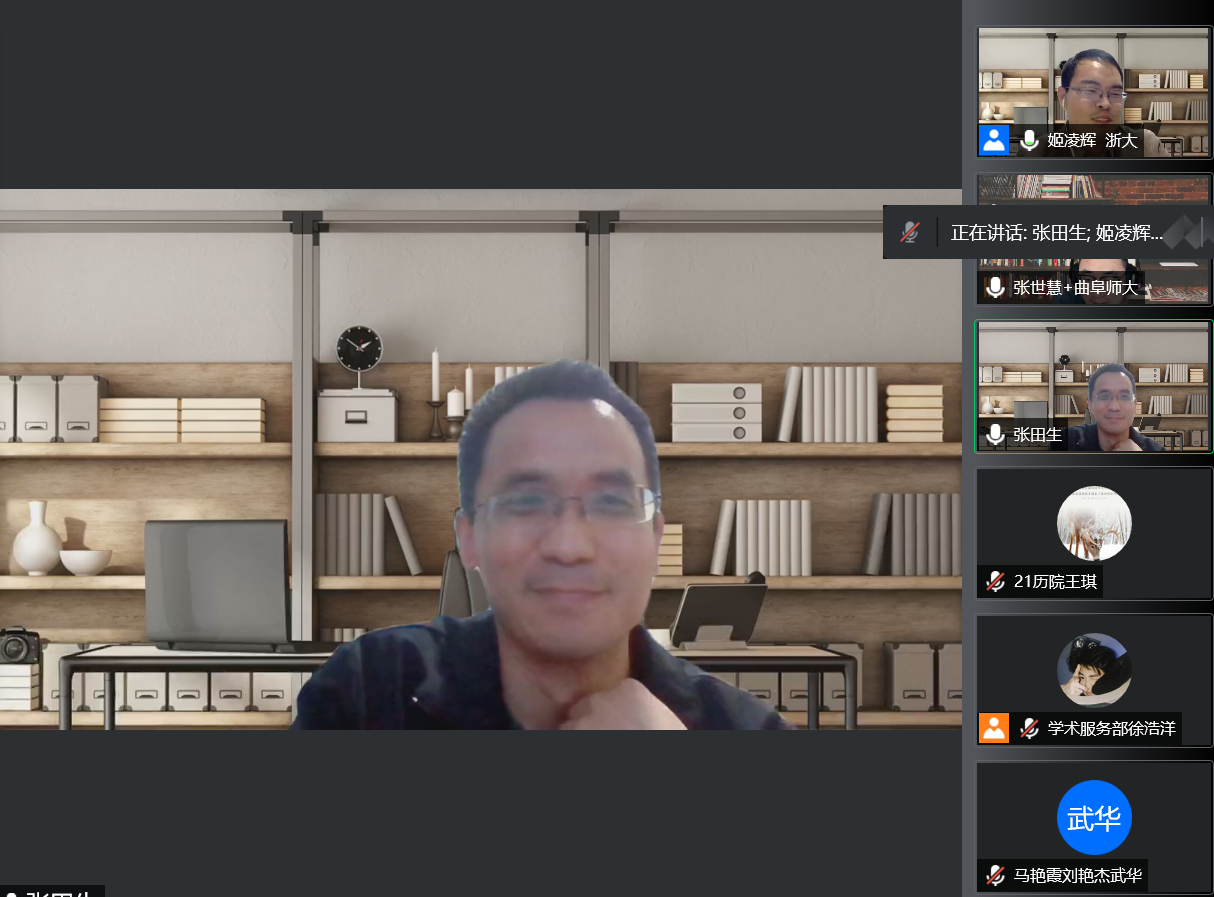The height and width of the screenshot is (897, 1214).
Task: Click the muted mic icon beside 学术服务部徐浩洋
Action: tap(1029, 729)
